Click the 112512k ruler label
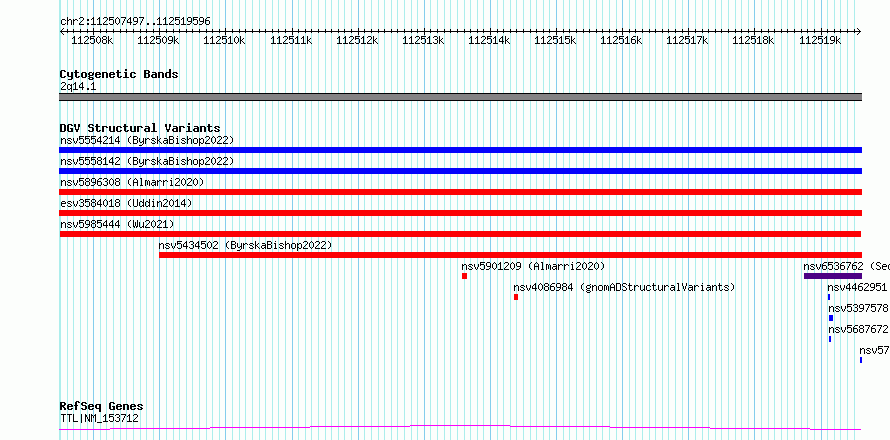Screen dimensions: 890x440 pyautogui.click(x=357, y=40)
